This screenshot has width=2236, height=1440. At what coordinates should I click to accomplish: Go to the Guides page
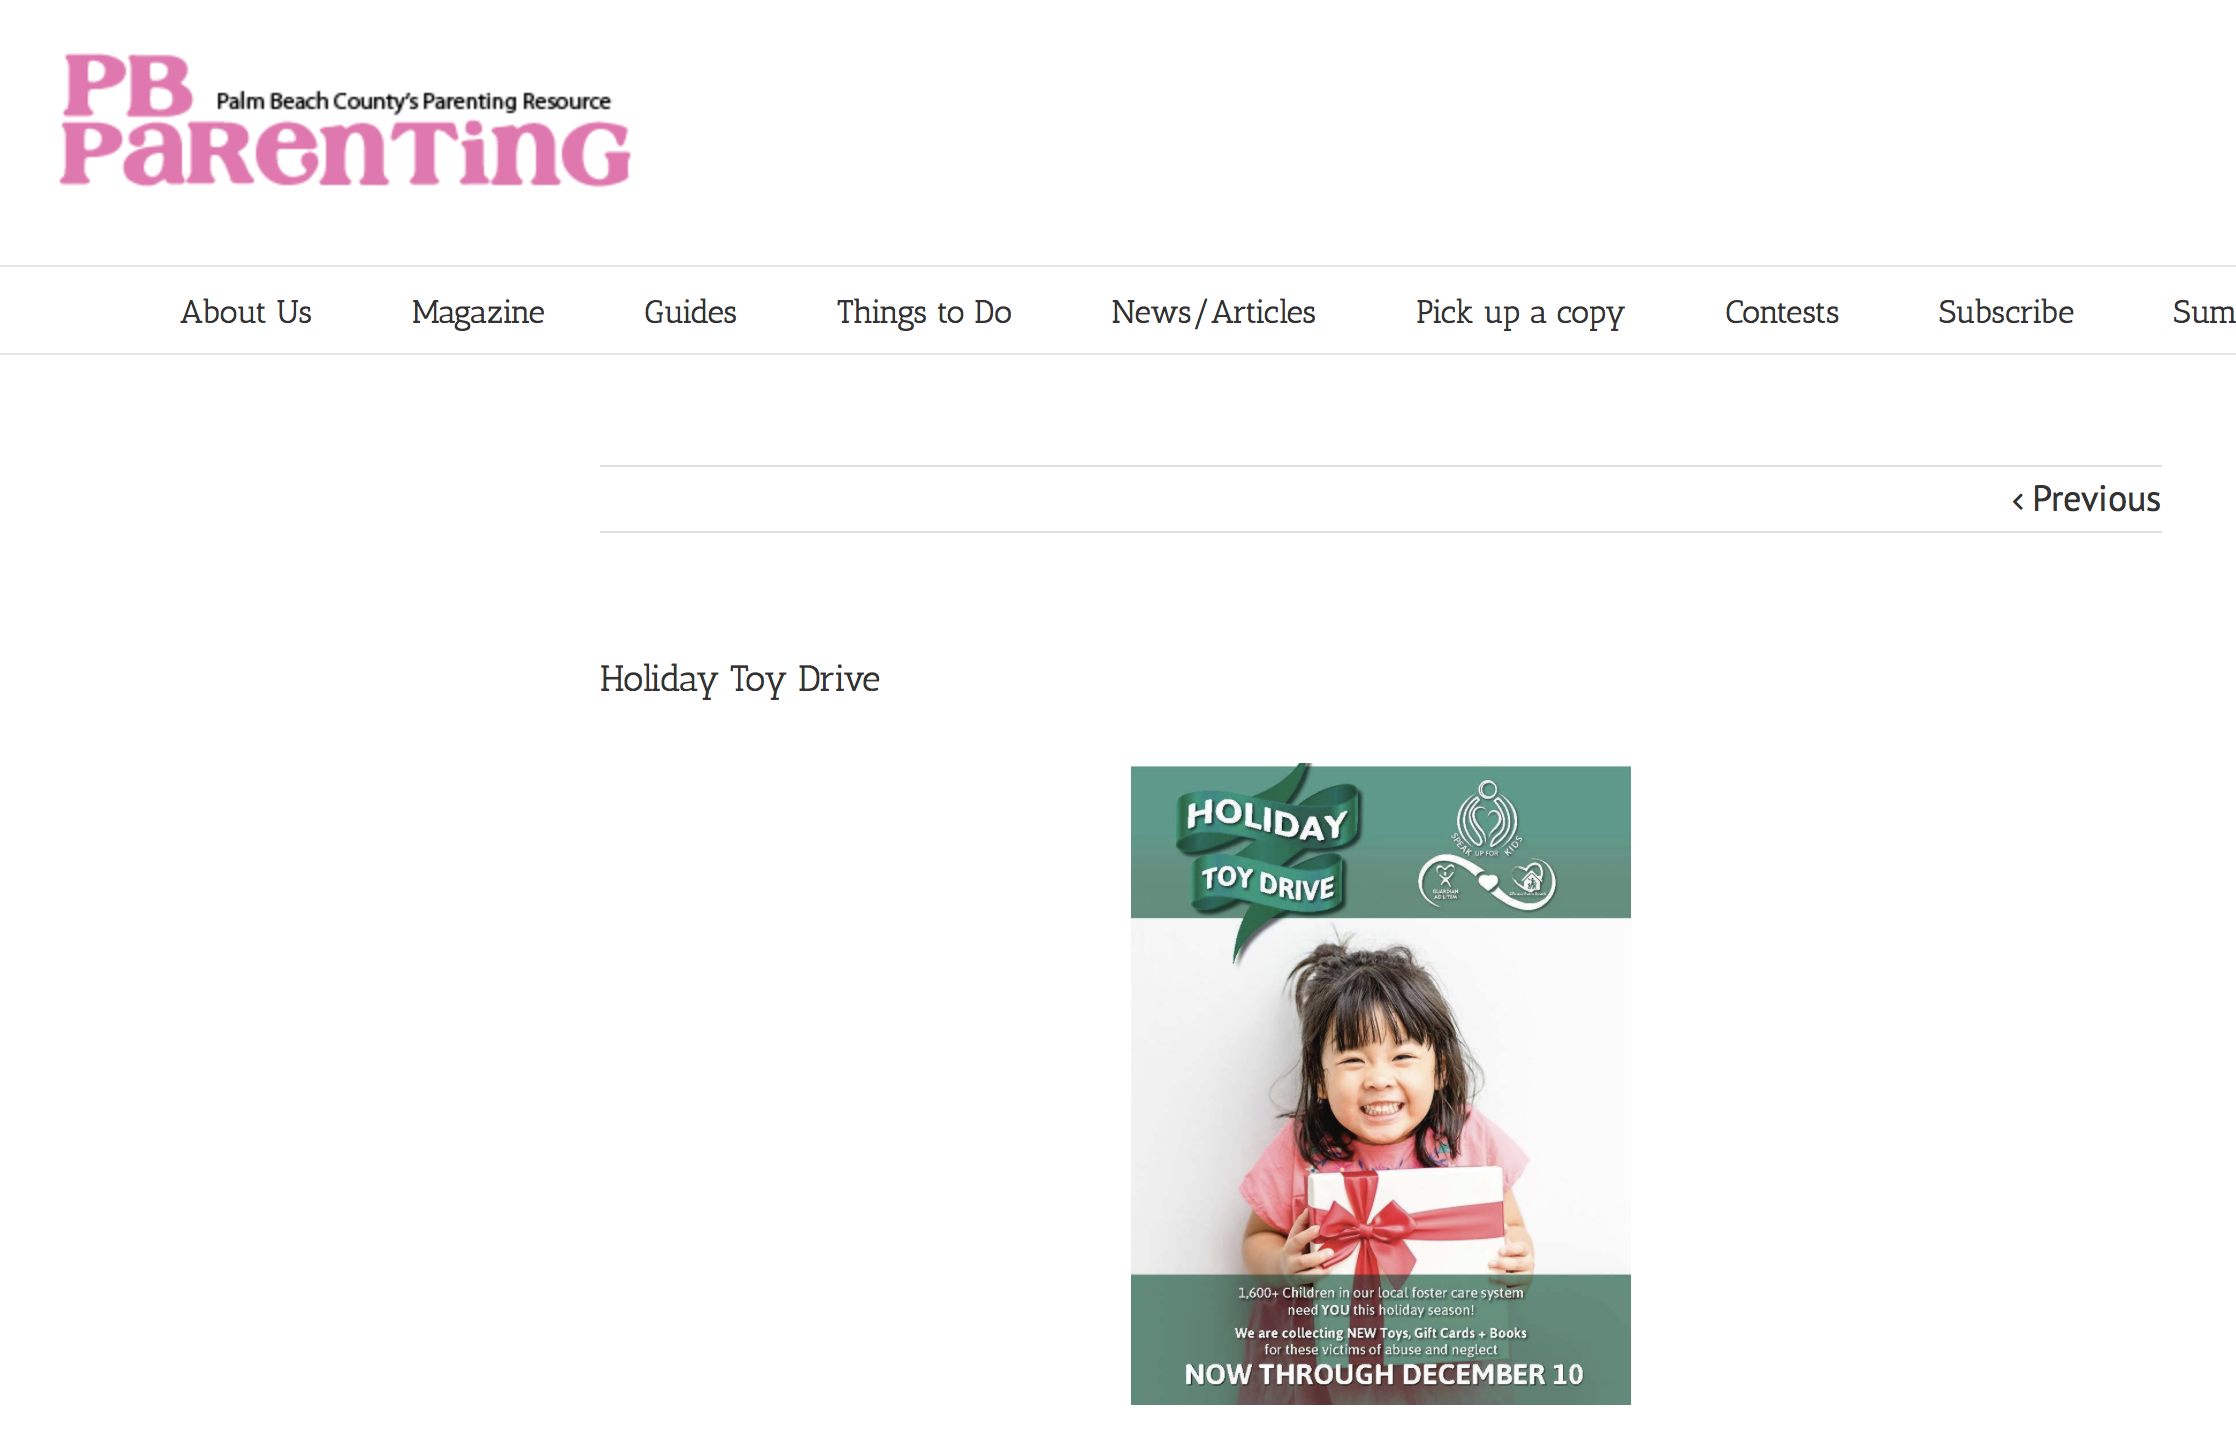tap(690, 312)
